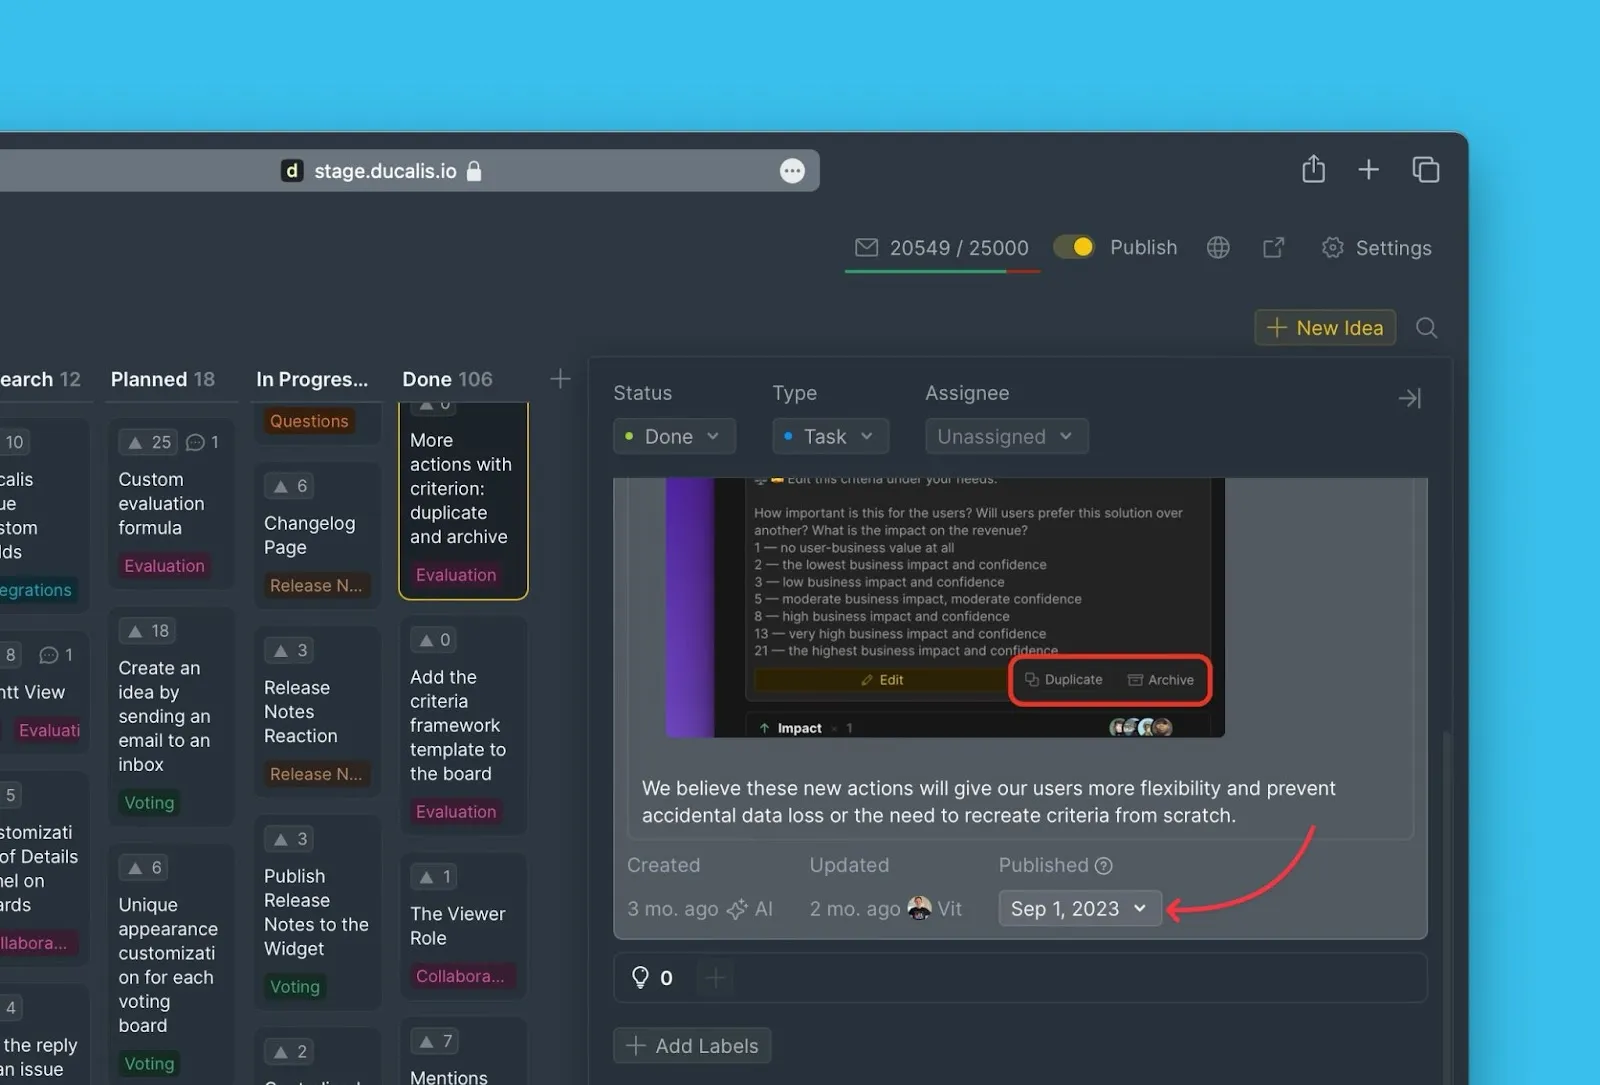Open the Type dropdown set to Task
1600x1085 pixels.
click(x=829, y=437)
